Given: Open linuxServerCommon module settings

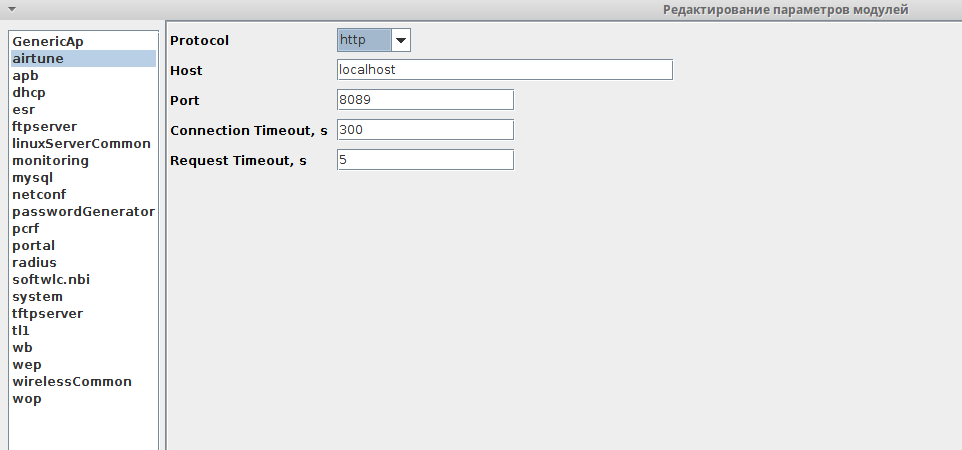Looking at the screenshot, I should tap(81, 144).
